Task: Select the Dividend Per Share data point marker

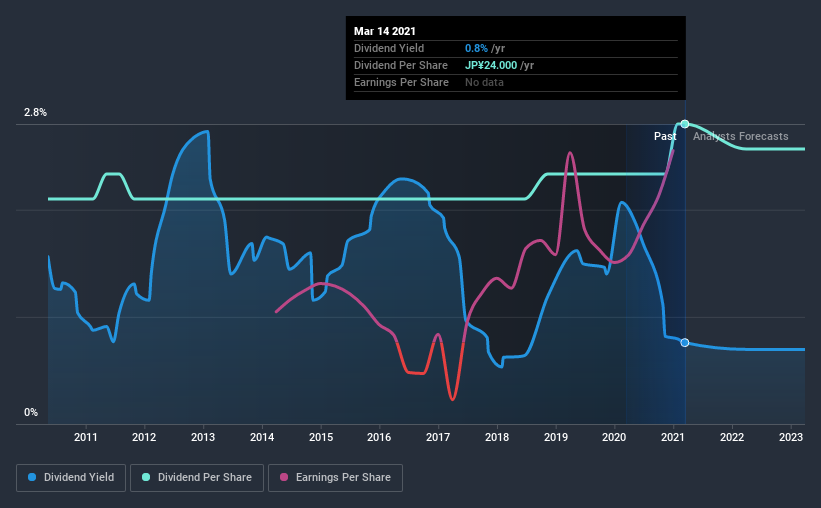Action: click(x=685, y=124)
